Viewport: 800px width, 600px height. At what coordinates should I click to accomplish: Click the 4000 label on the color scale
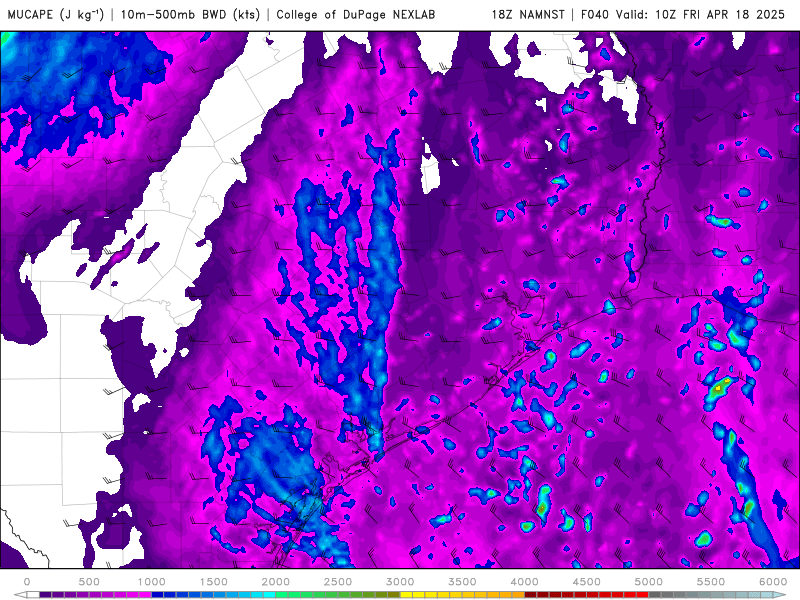point(524,582)
